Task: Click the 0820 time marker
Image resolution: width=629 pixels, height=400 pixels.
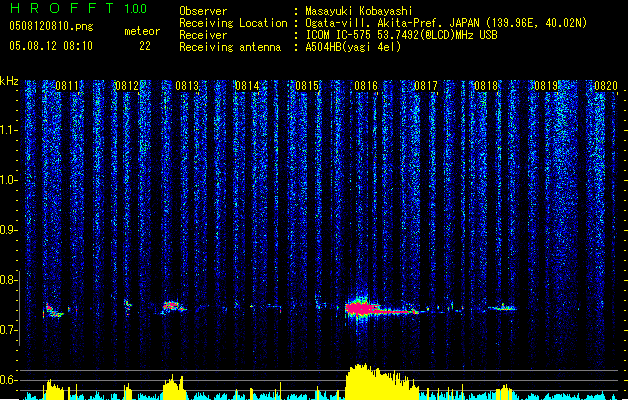Action: click(x=606, y=86)
